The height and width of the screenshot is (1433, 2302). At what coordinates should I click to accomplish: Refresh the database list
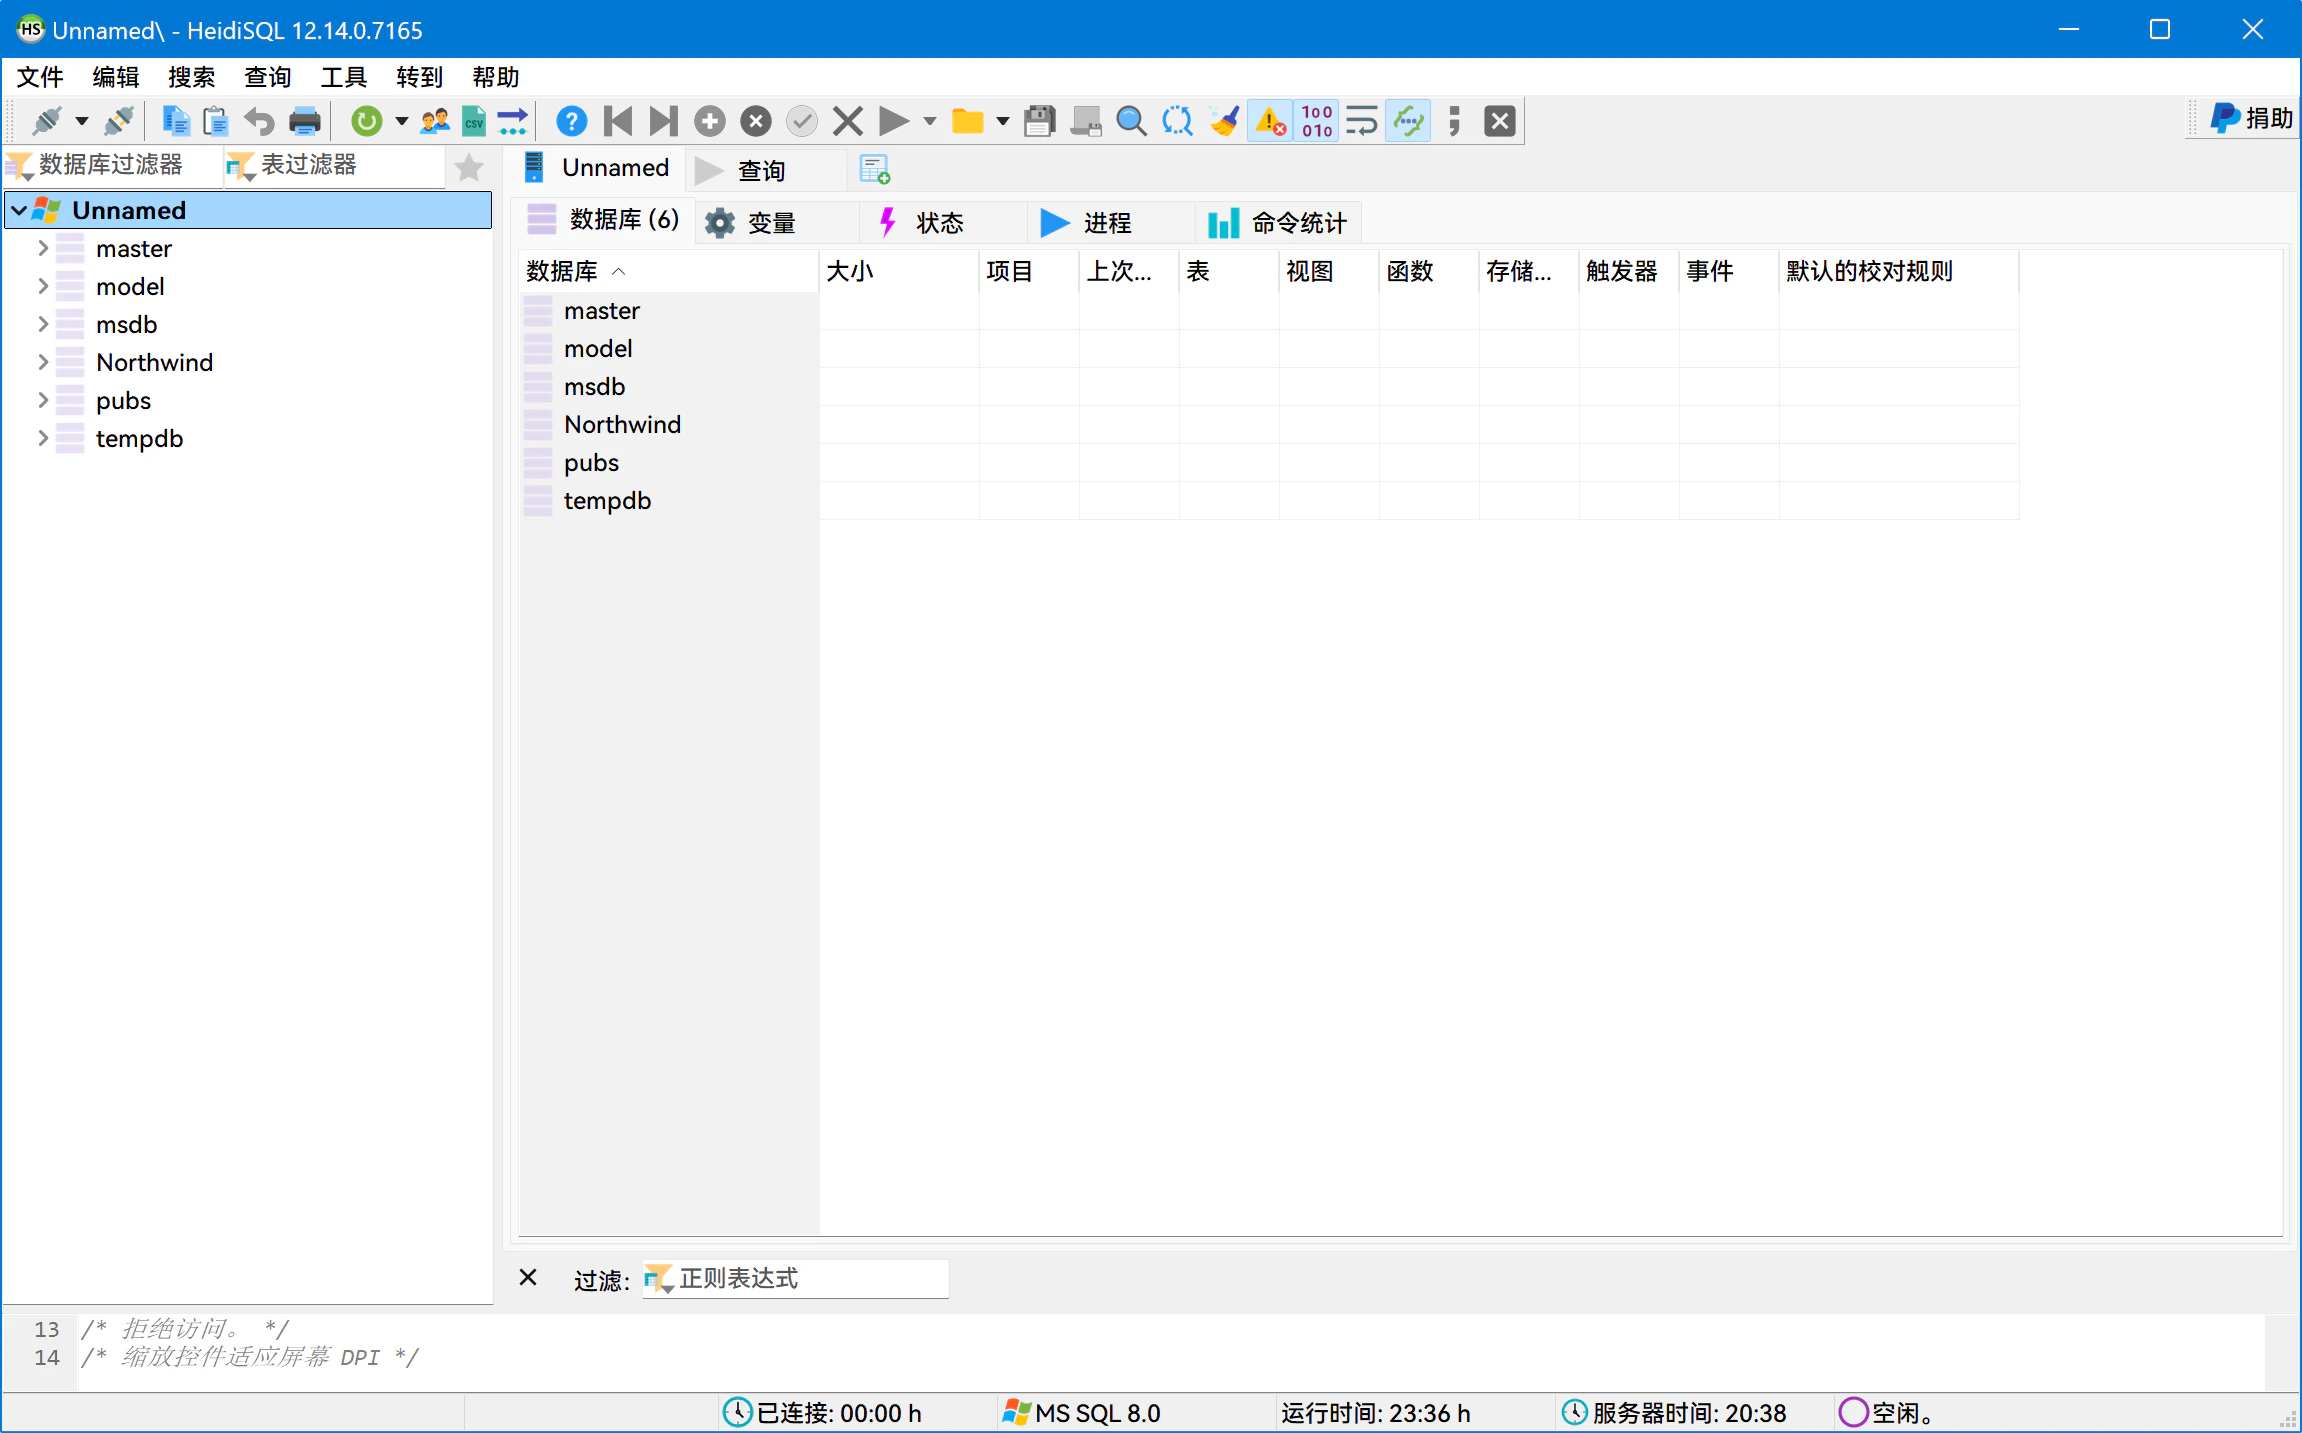point(367,120)
